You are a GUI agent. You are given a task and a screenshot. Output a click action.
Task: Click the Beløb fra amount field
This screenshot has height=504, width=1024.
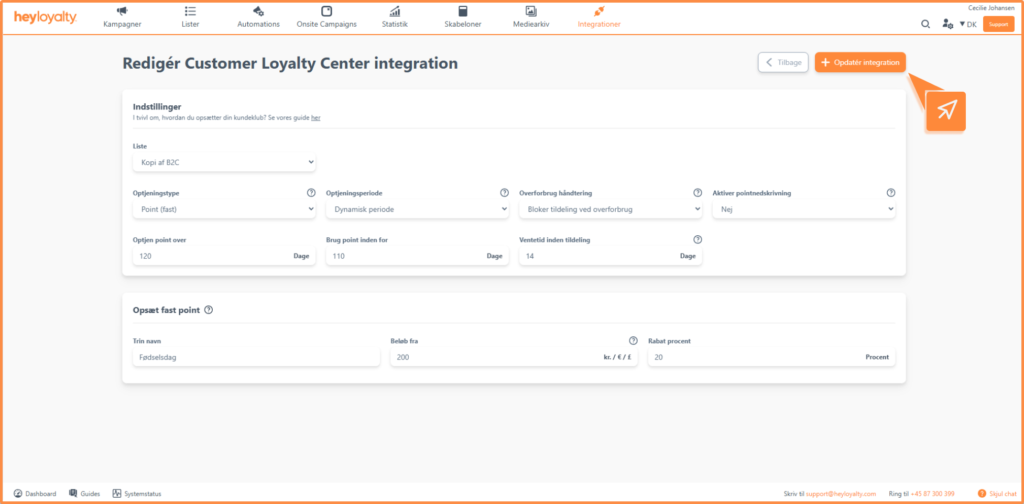(514, 357)
